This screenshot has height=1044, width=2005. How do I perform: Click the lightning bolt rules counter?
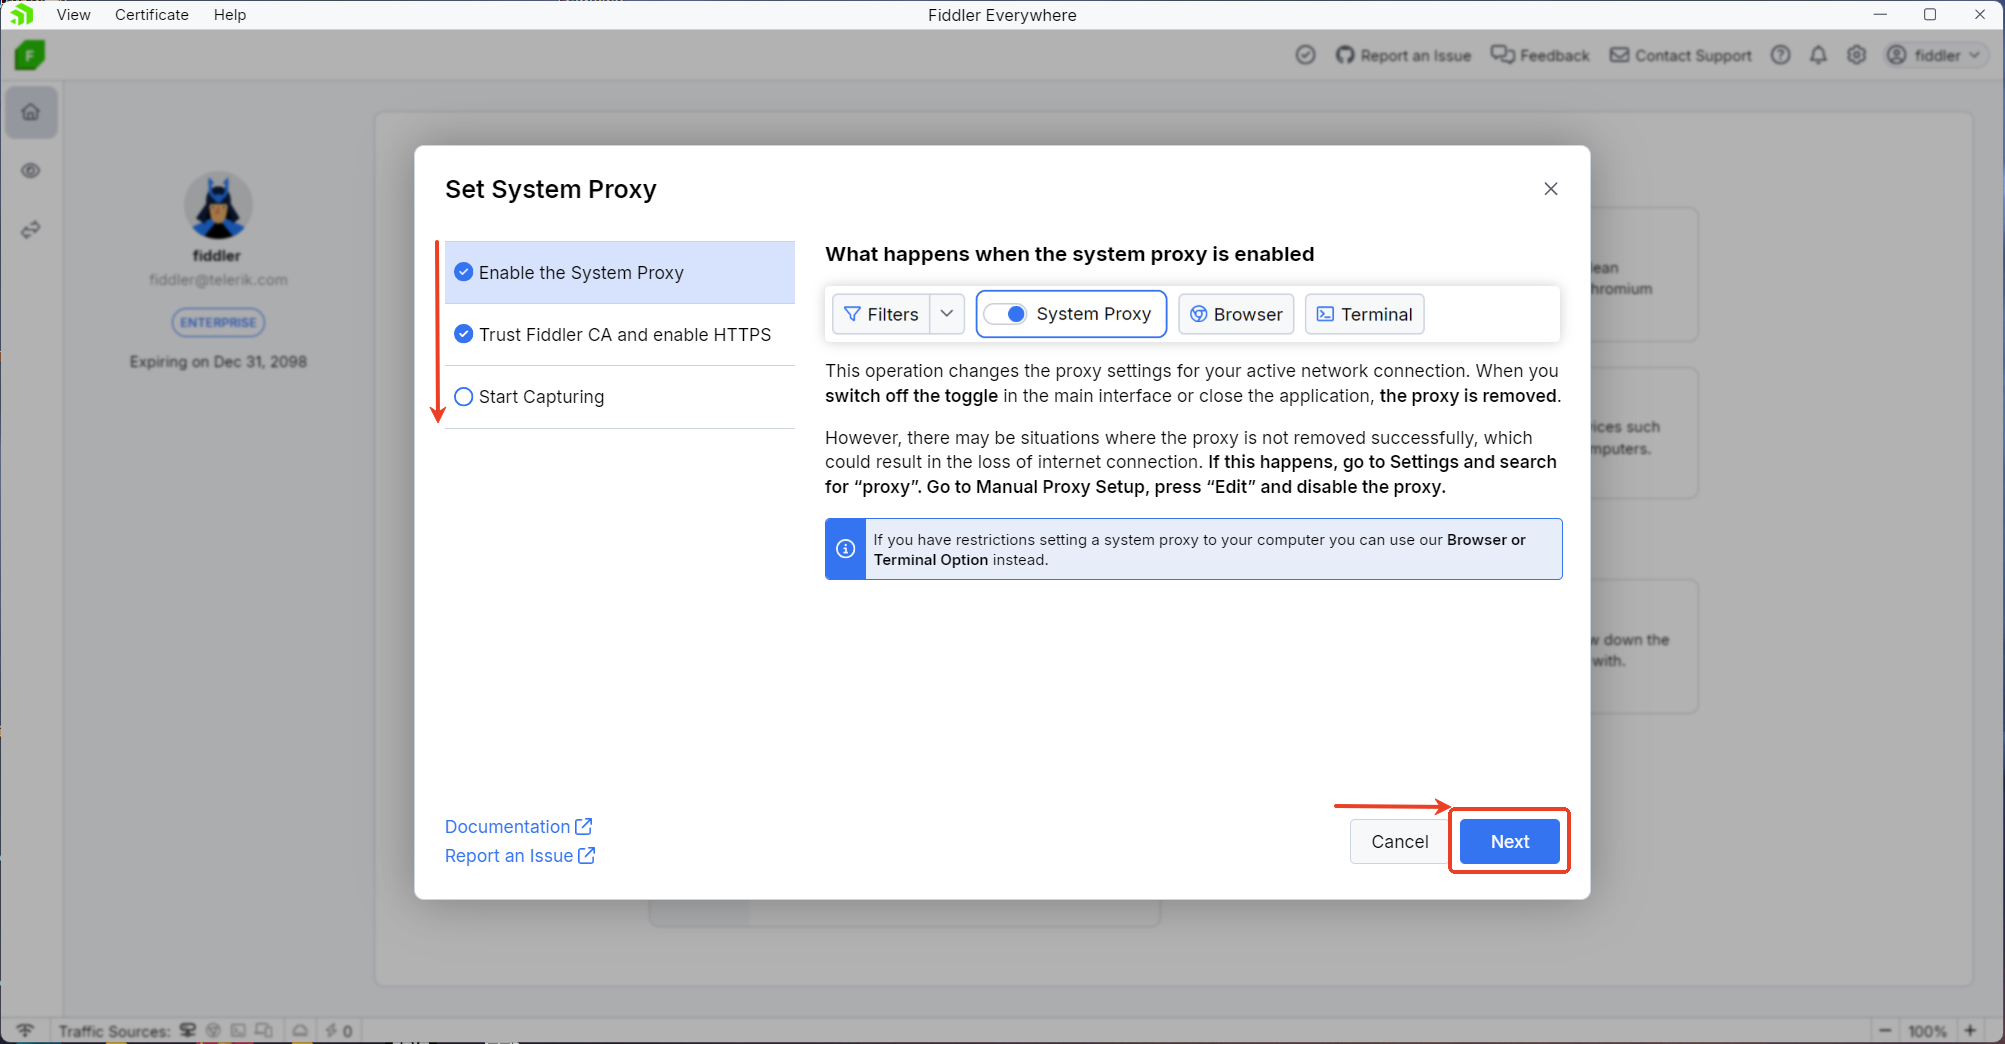pyautogui.click(x=339, y=1030)
